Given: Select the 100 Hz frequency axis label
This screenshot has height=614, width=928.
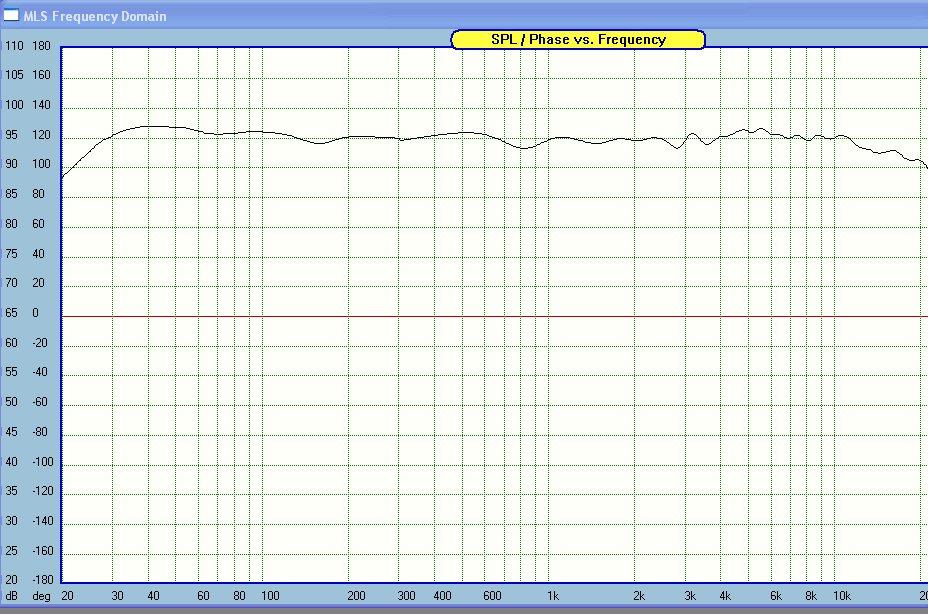Looking at the screenshot, I should tap(270, 596).
